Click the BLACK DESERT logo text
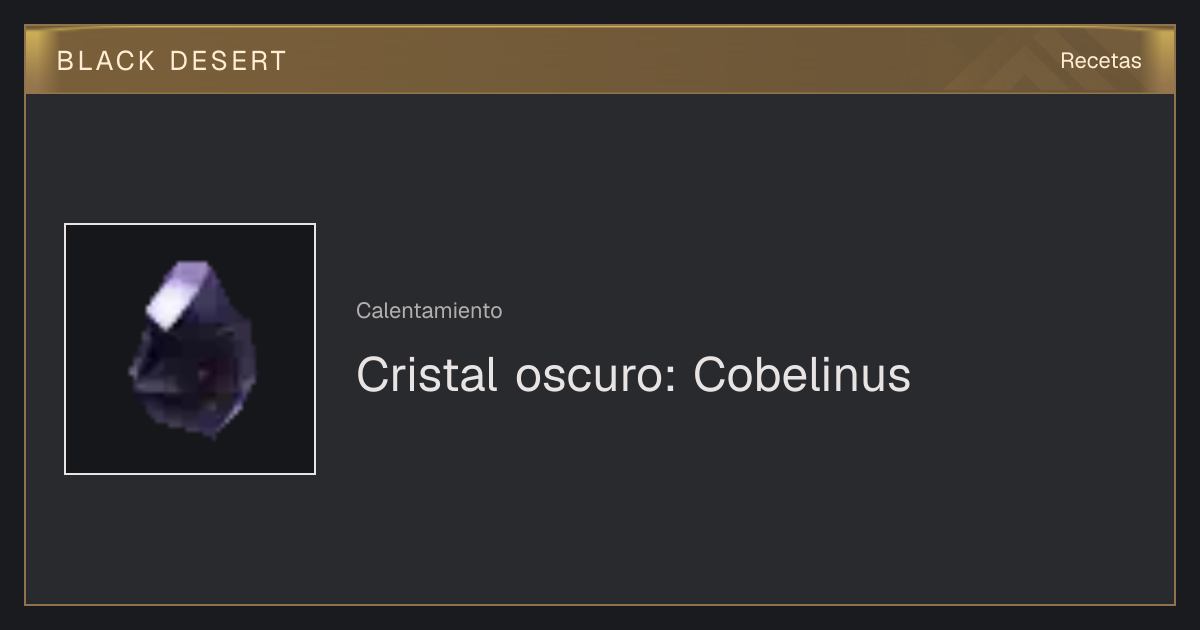Viewport: 1200px width, 630px height. pos(172,60)
